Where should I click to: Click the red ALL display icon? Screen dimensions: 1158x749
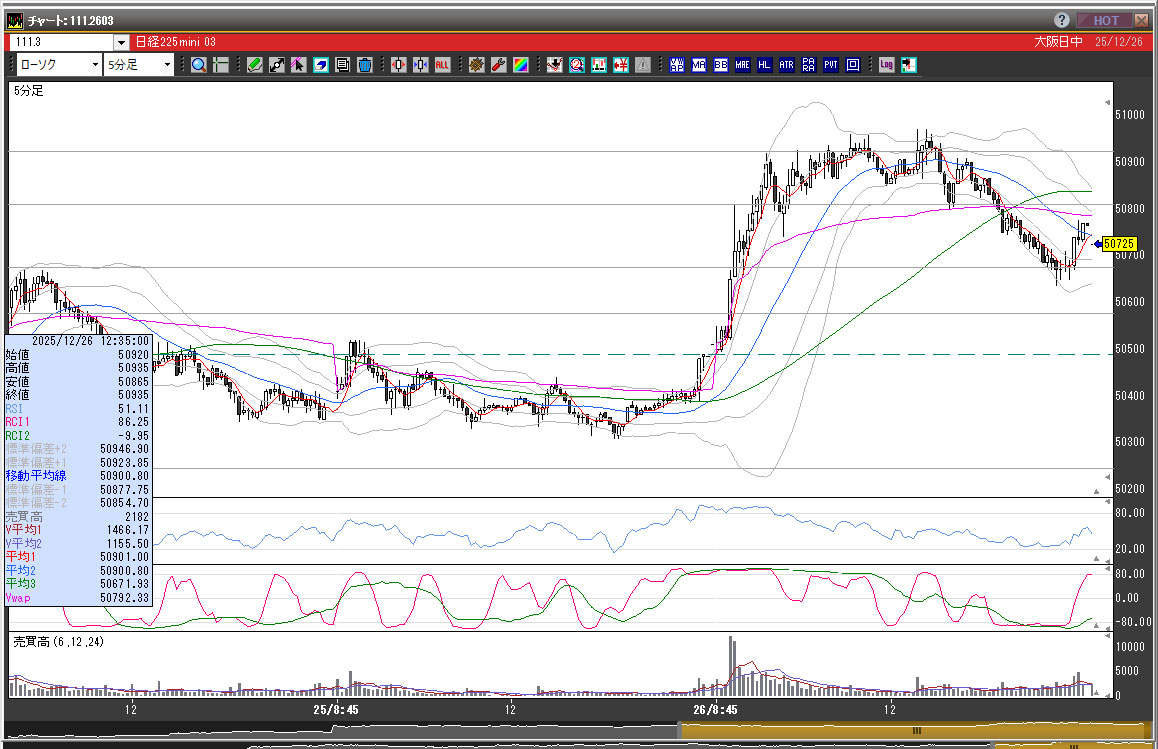coord(442,65)
